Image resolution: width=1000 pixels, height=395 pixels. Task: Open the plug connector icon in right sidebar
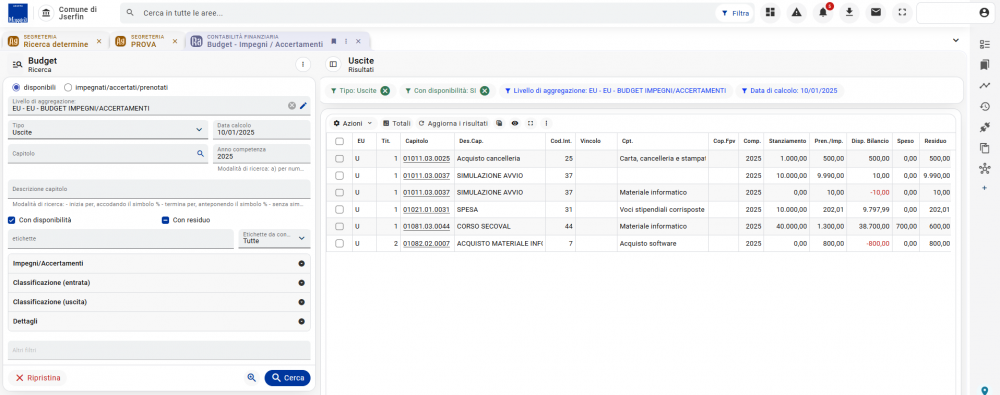(985, 127)
